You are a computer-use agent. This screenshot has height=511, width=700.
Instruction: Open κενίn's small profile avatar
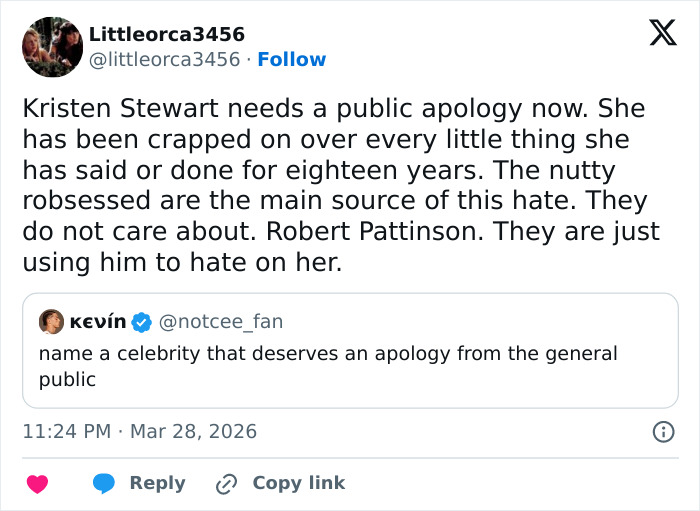51,322
